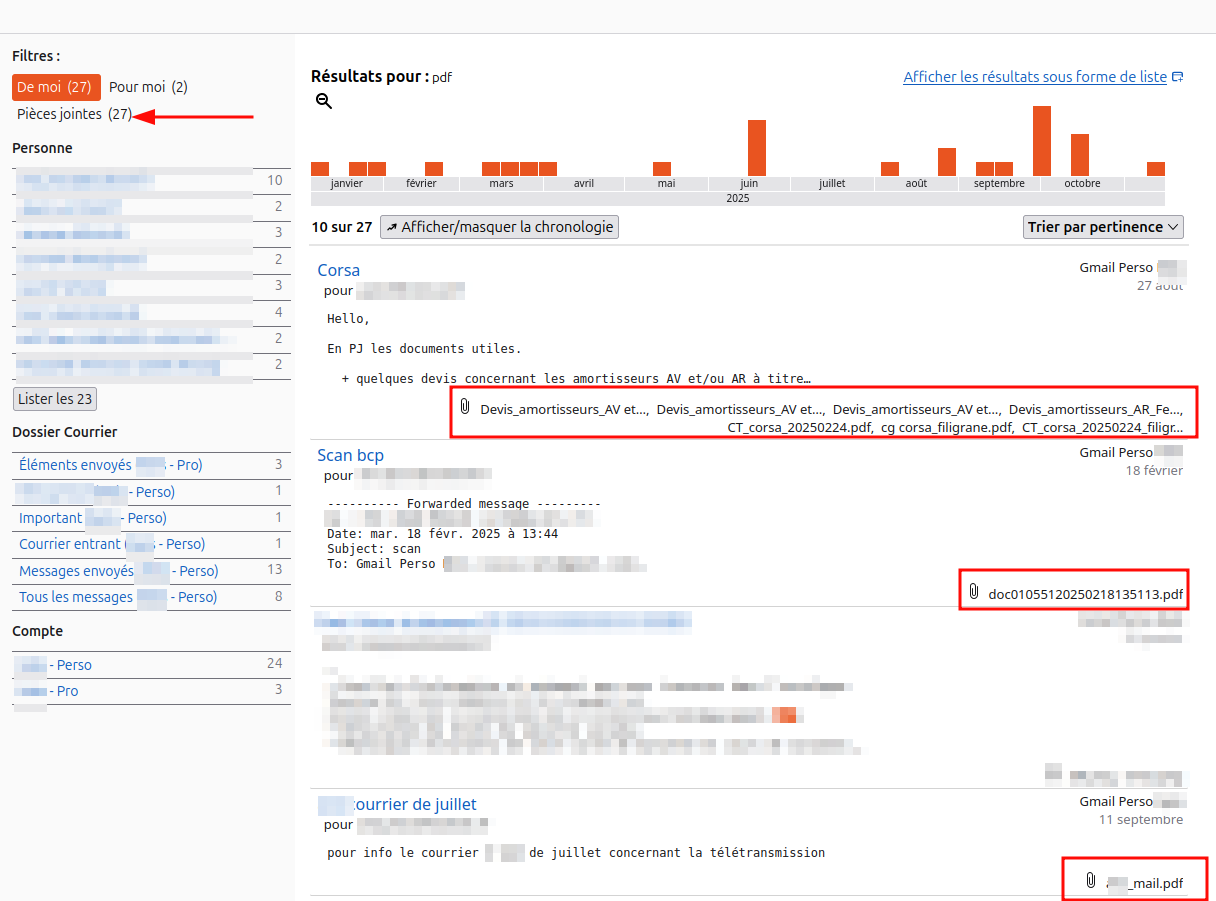Screen dimensions: 1216x901
Task: Click 'Afficher/masquer la chronologie' button
Action: [500, 227]
